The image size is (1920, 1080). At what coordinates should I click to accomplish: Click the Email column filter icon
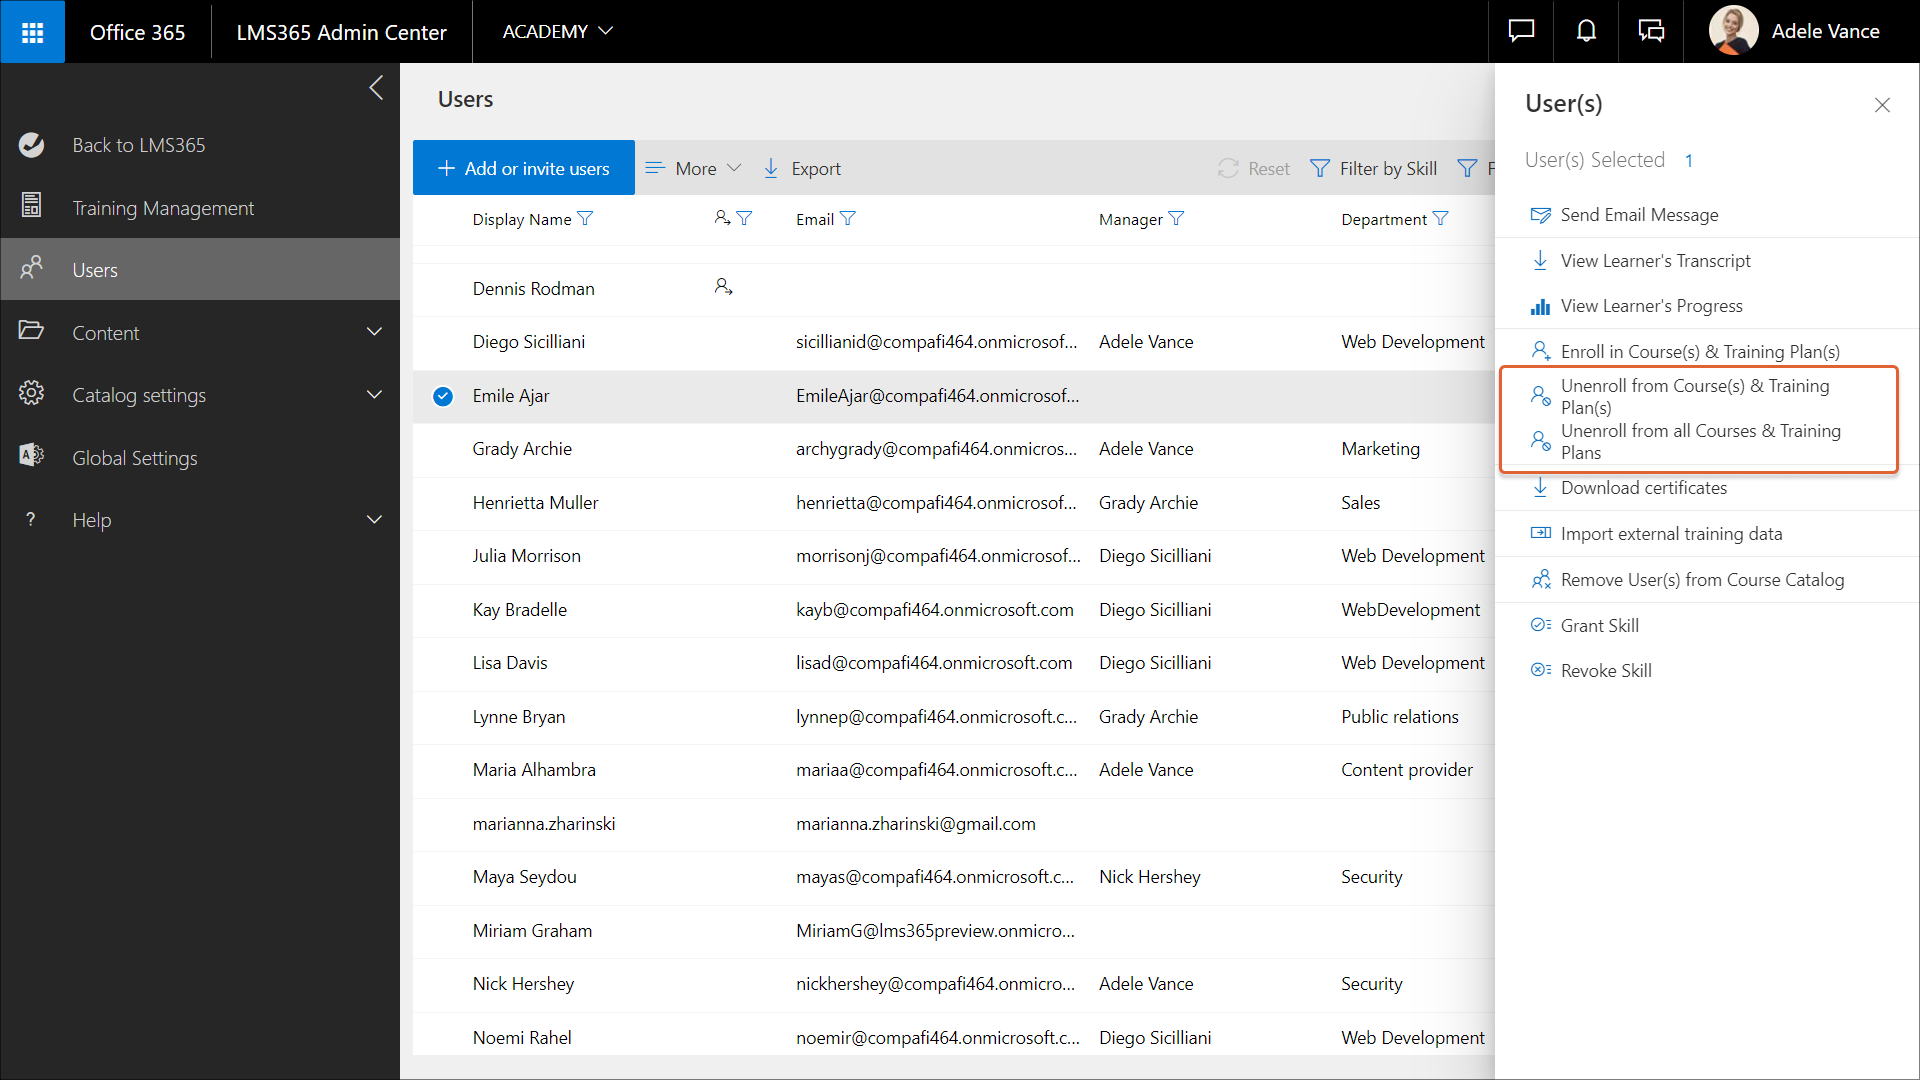coord(848,219)
